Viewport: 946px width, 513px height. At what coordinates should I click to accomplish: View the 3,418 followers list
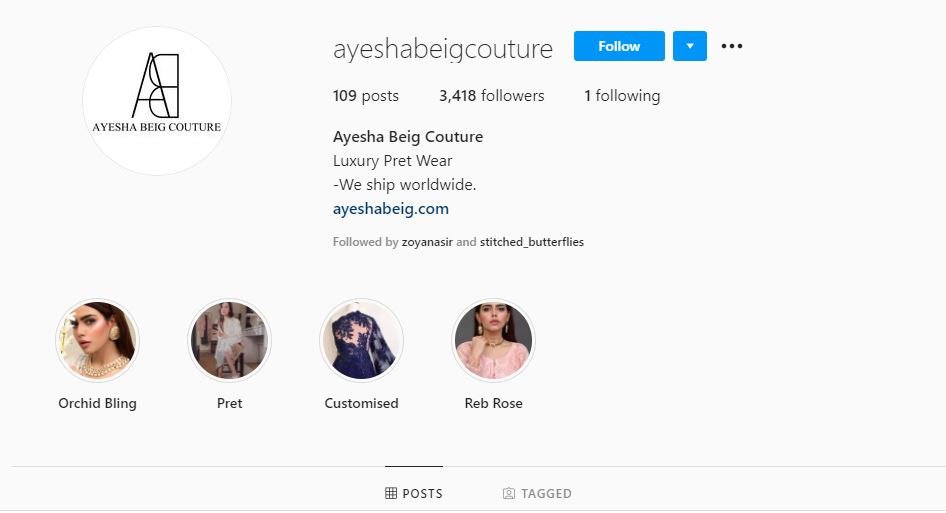coord(491,96)
